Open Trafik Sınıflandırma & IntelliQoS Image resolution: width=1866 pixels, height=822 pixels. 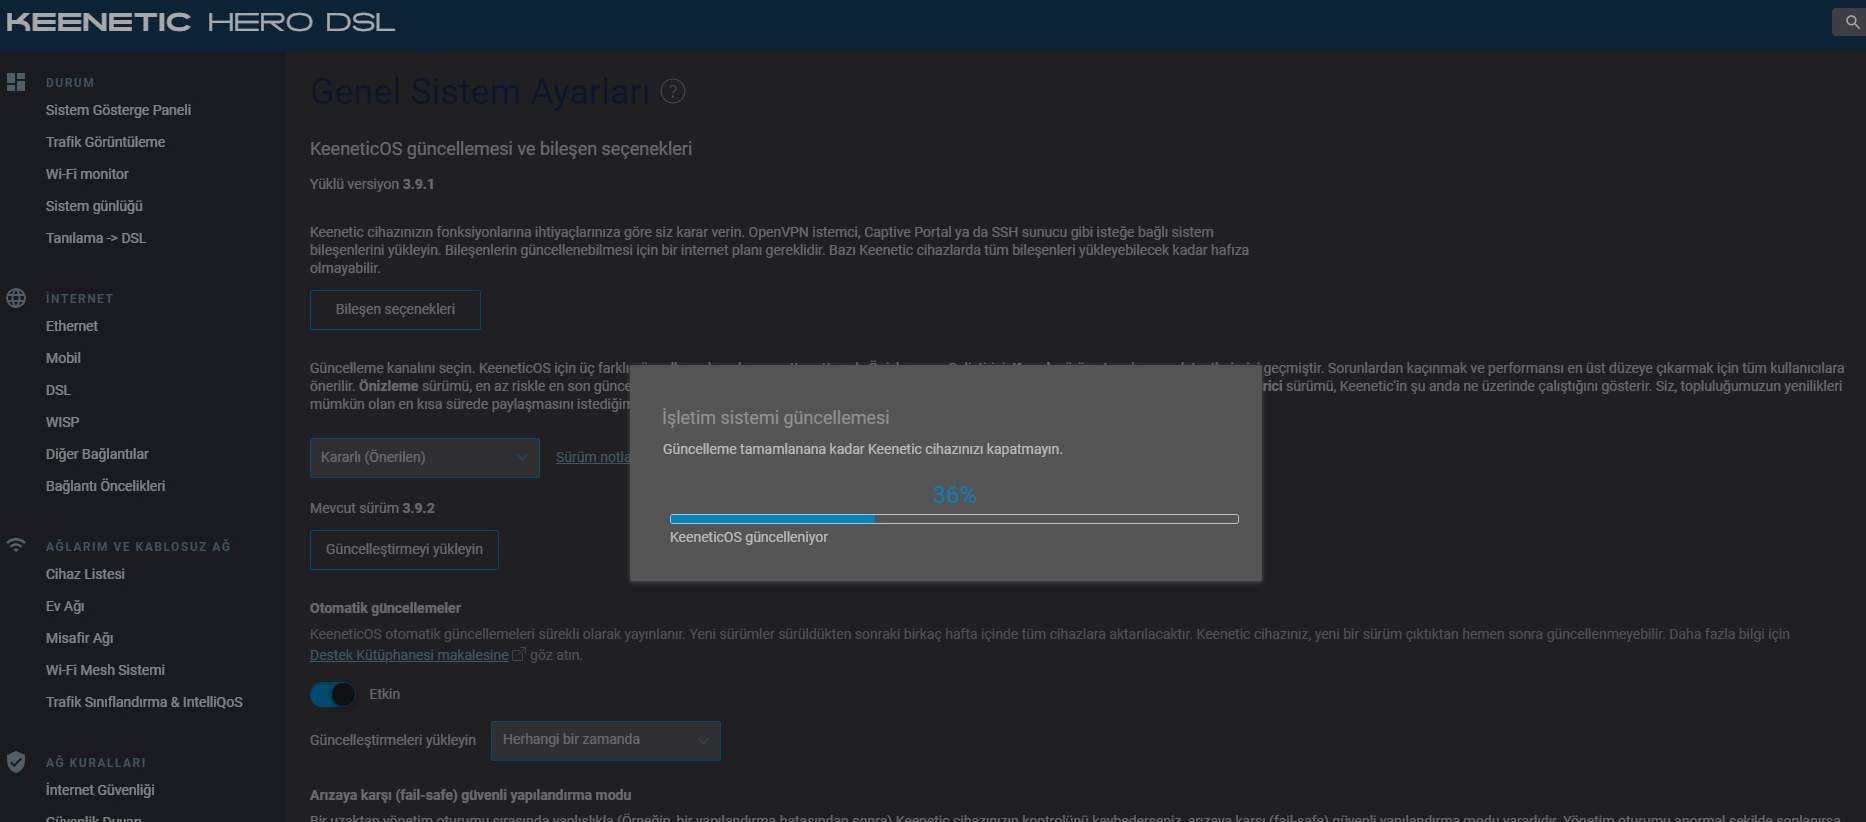144,702
